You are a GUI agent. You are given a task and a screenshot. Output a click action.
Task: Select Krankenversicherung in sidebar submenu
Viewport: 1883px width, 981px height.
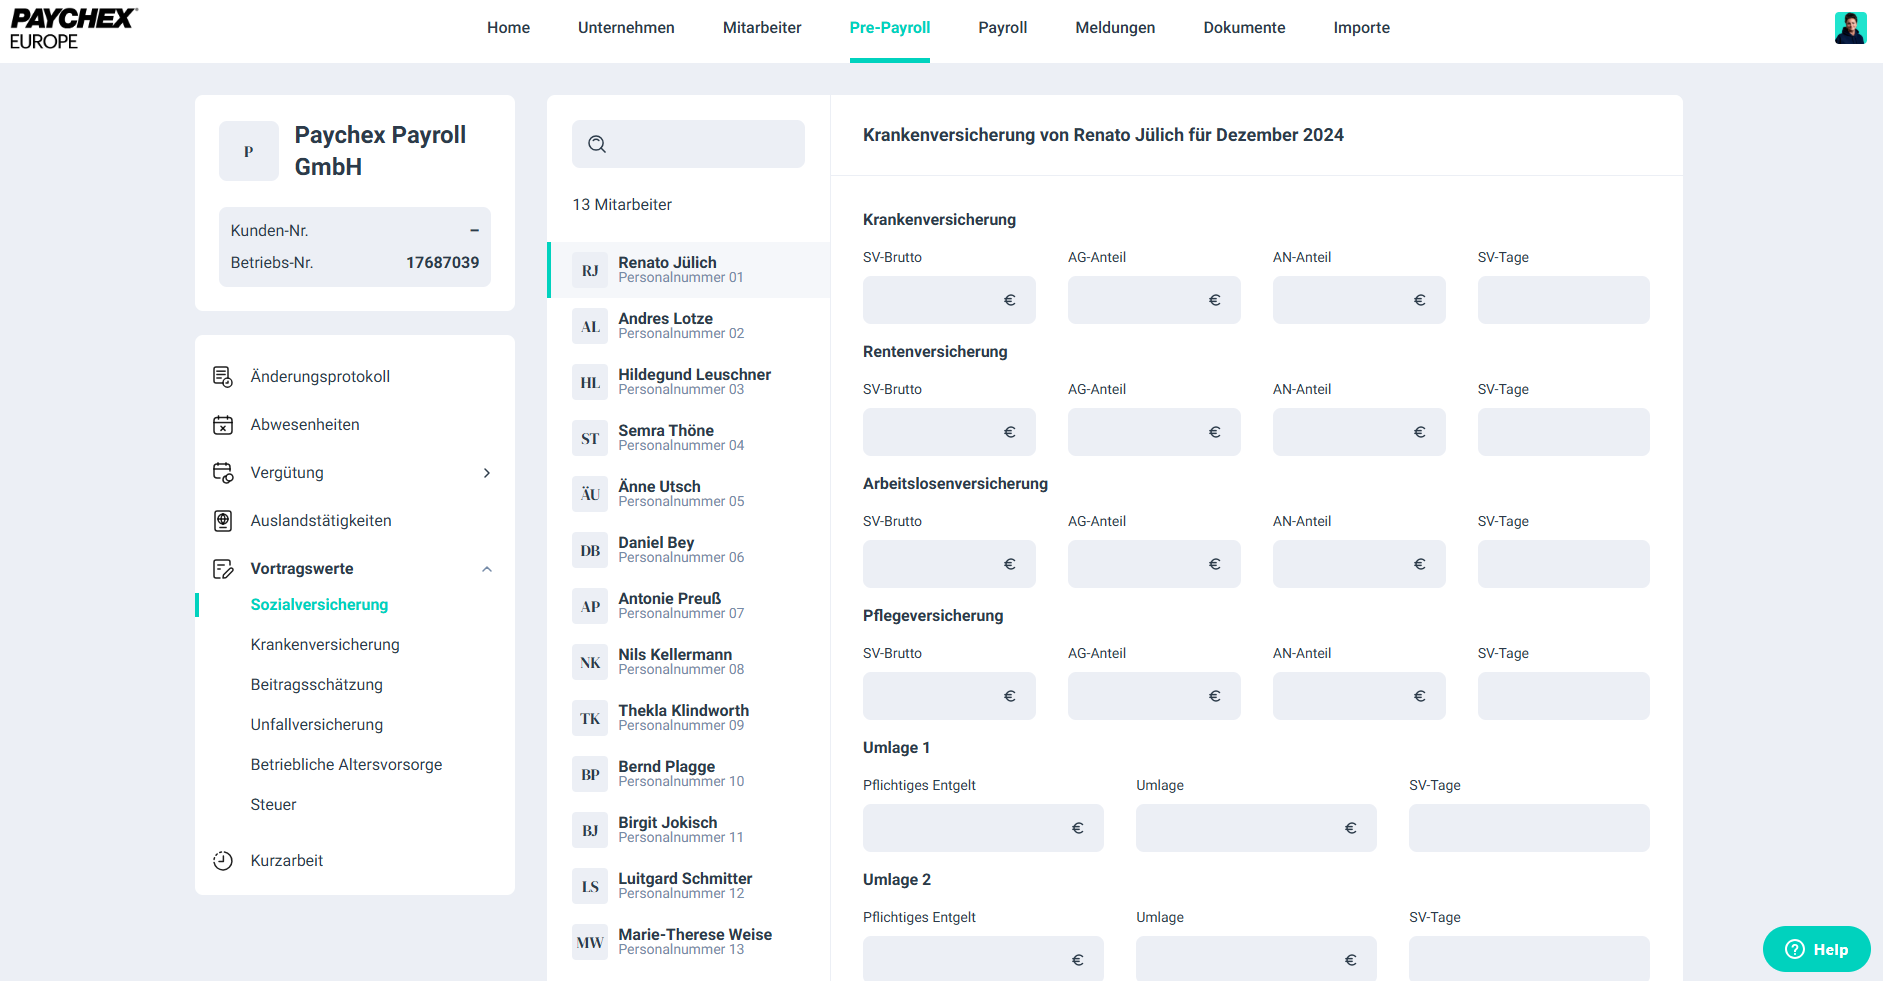click(x=325, y=645)
